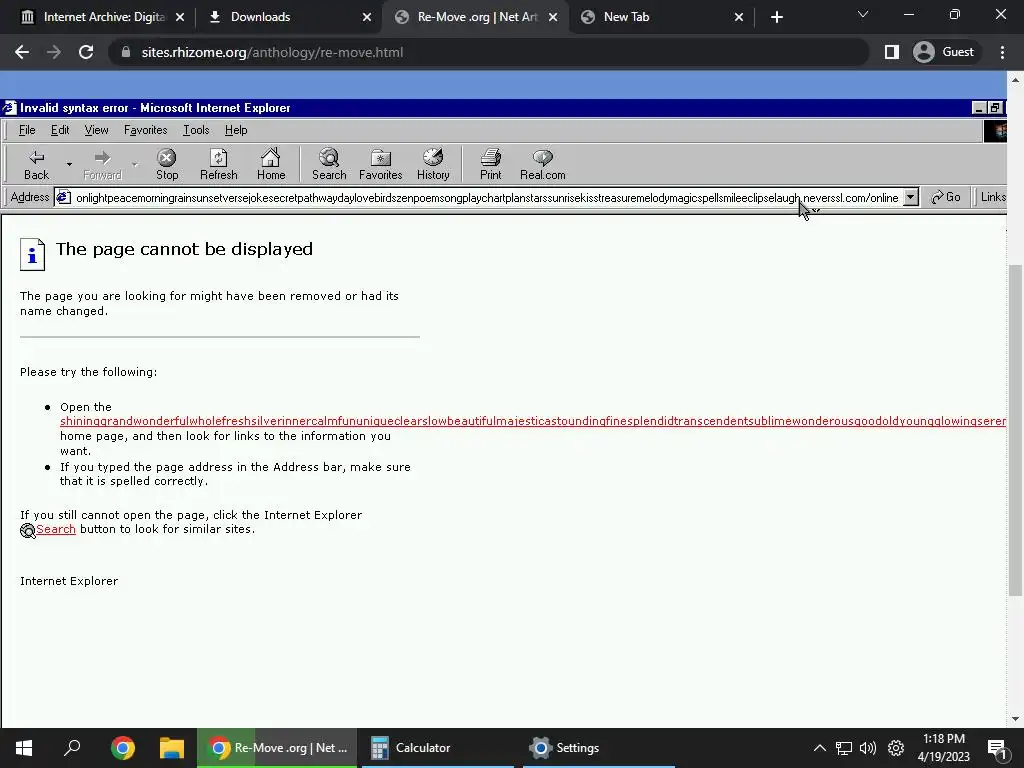This screenshot has width=1024, height=768.
Task: Open the Tools menu in Internet Explorer
Action: [x=196, y=130]
